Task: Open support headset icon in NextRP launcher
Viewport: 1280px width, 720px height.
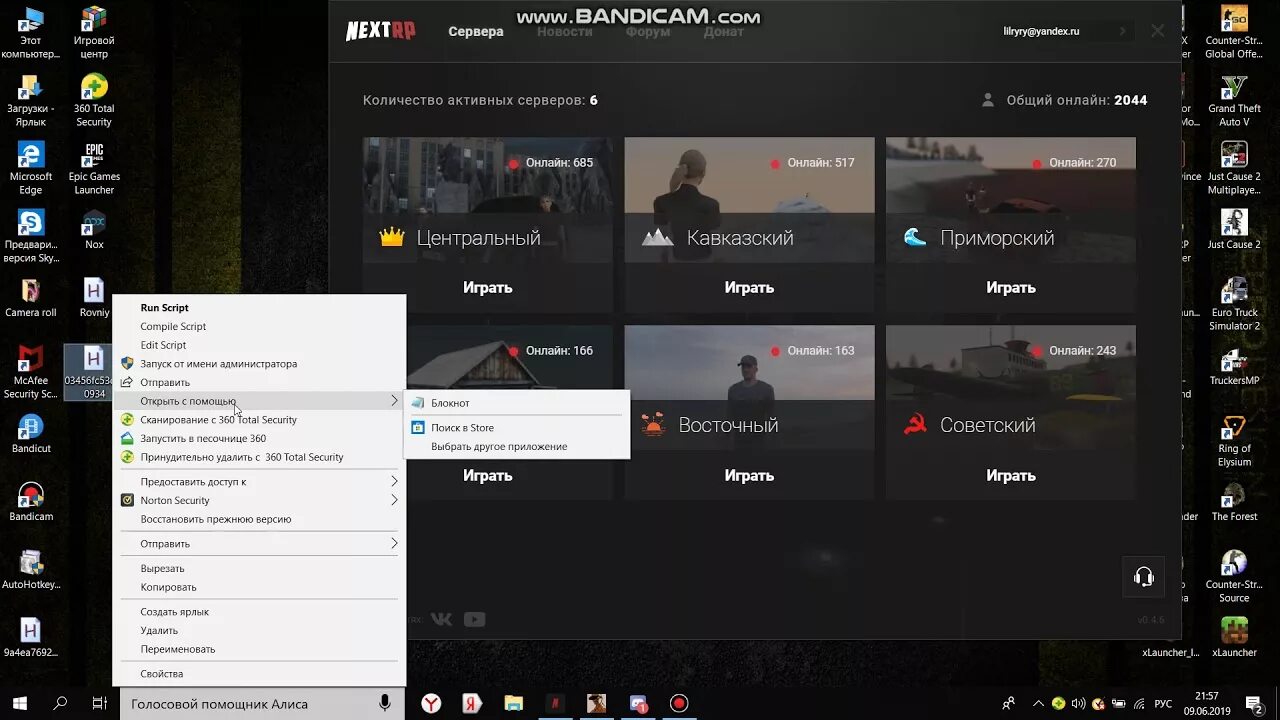Action: click(1144, 577)
